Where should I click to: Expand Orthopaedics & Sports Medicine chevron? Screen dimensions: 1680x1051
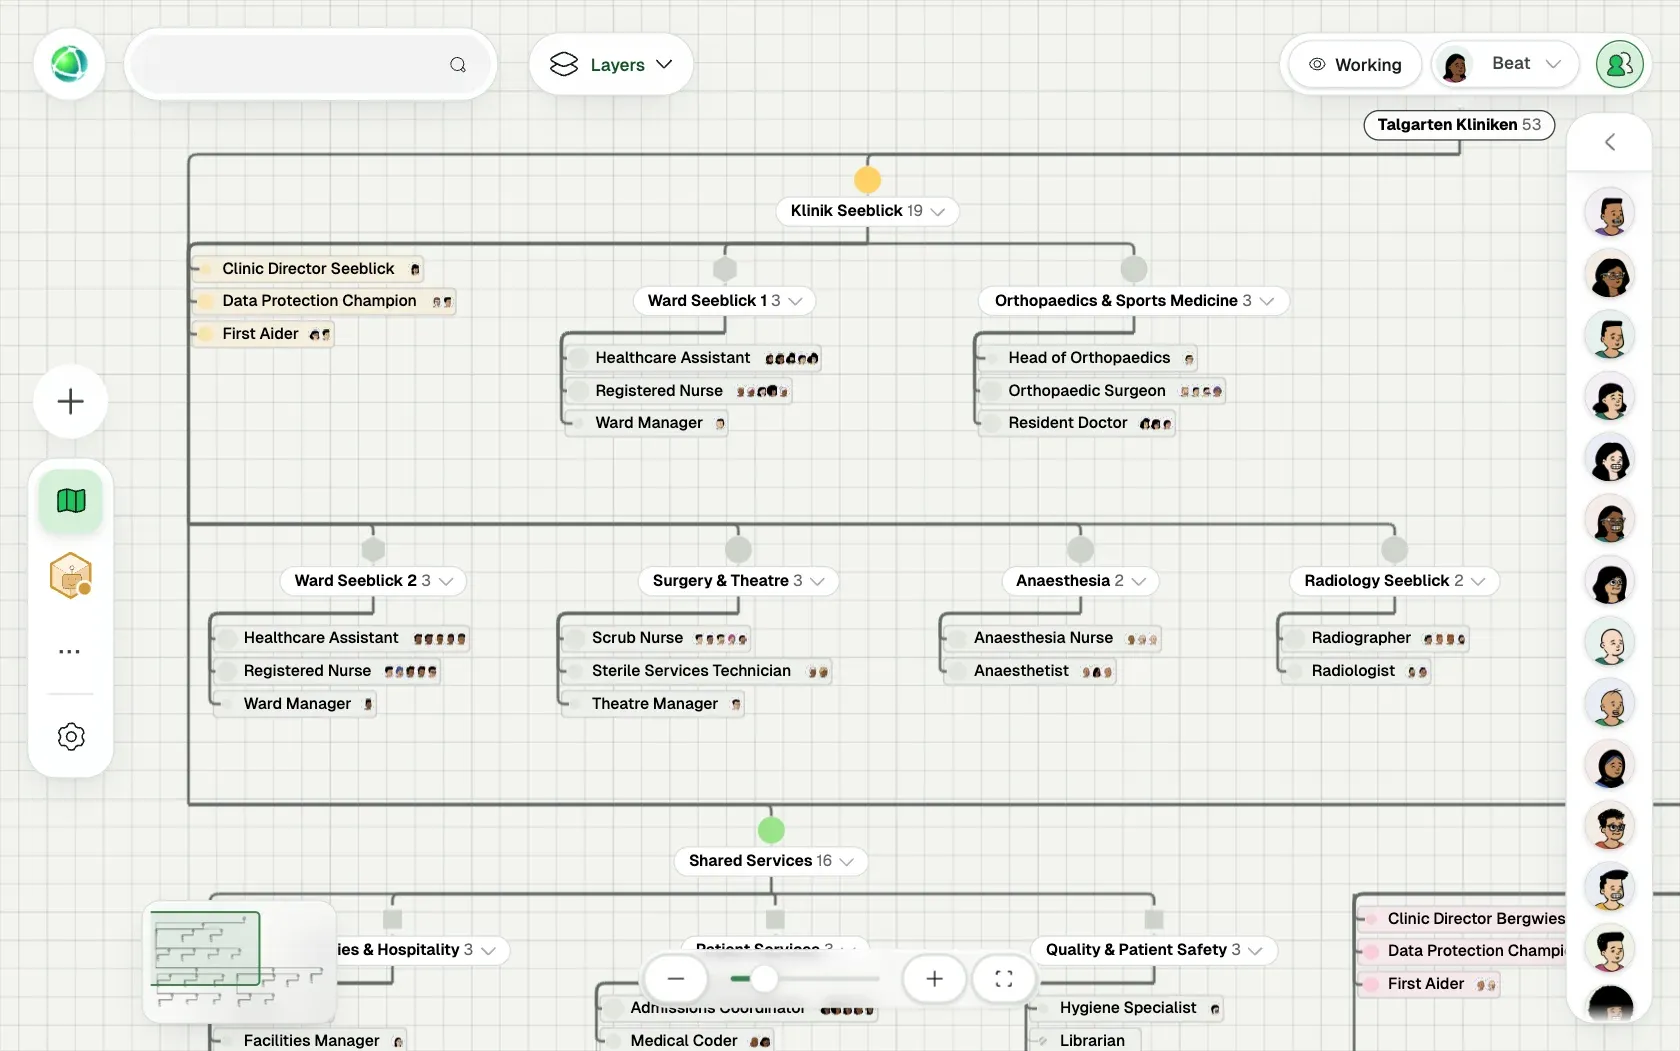point(1267,301)
